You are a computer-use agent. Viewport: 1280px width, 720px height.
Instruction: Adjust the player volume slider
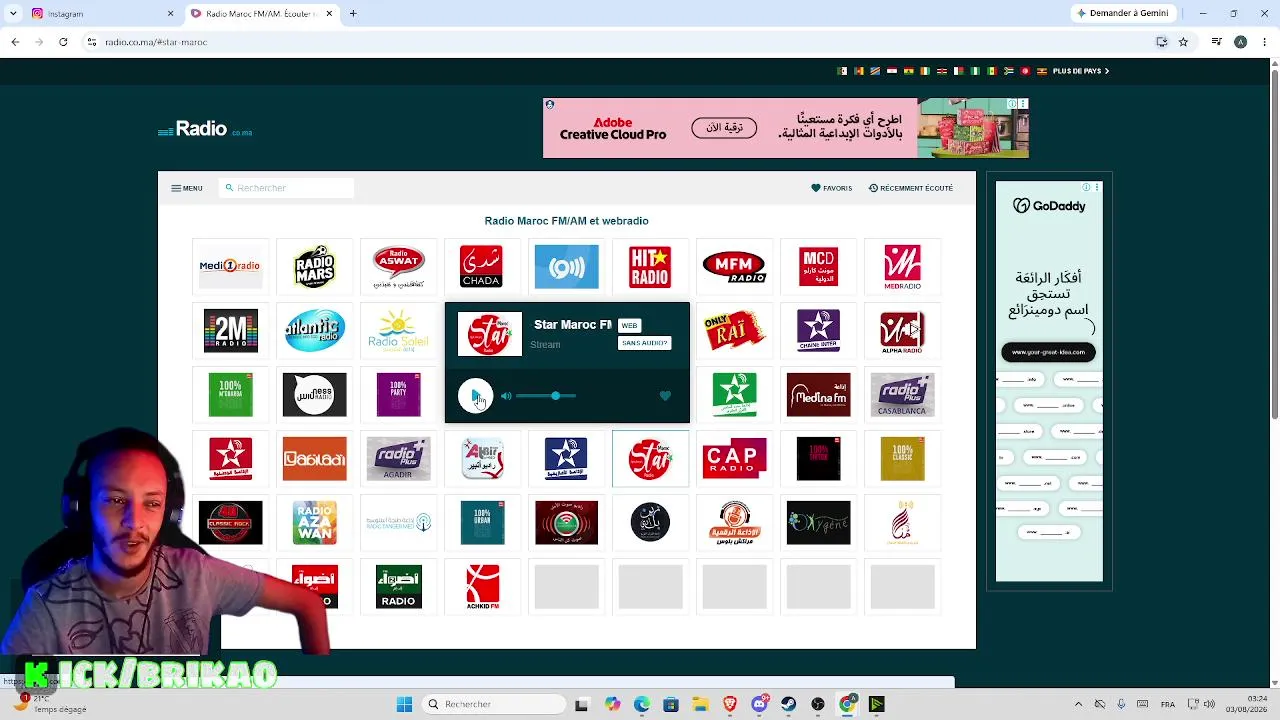[546, 396]
